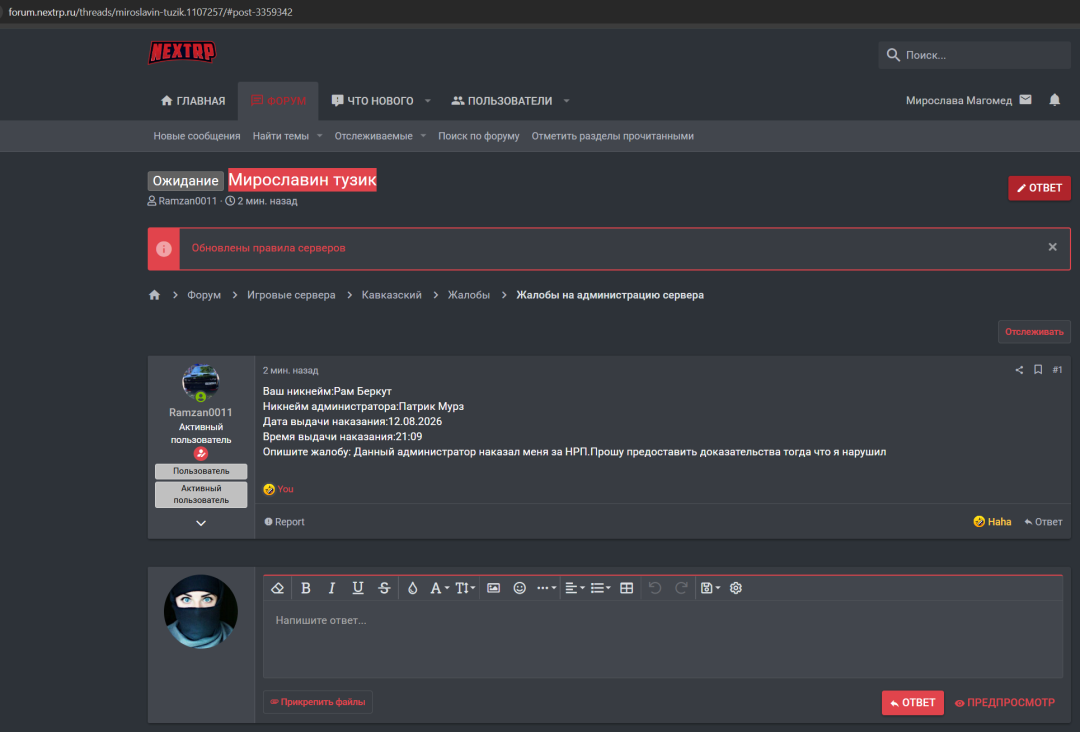Open the ЧТО НОВОГО tab
Screen dimensions: 1080x732
(373, 101)
